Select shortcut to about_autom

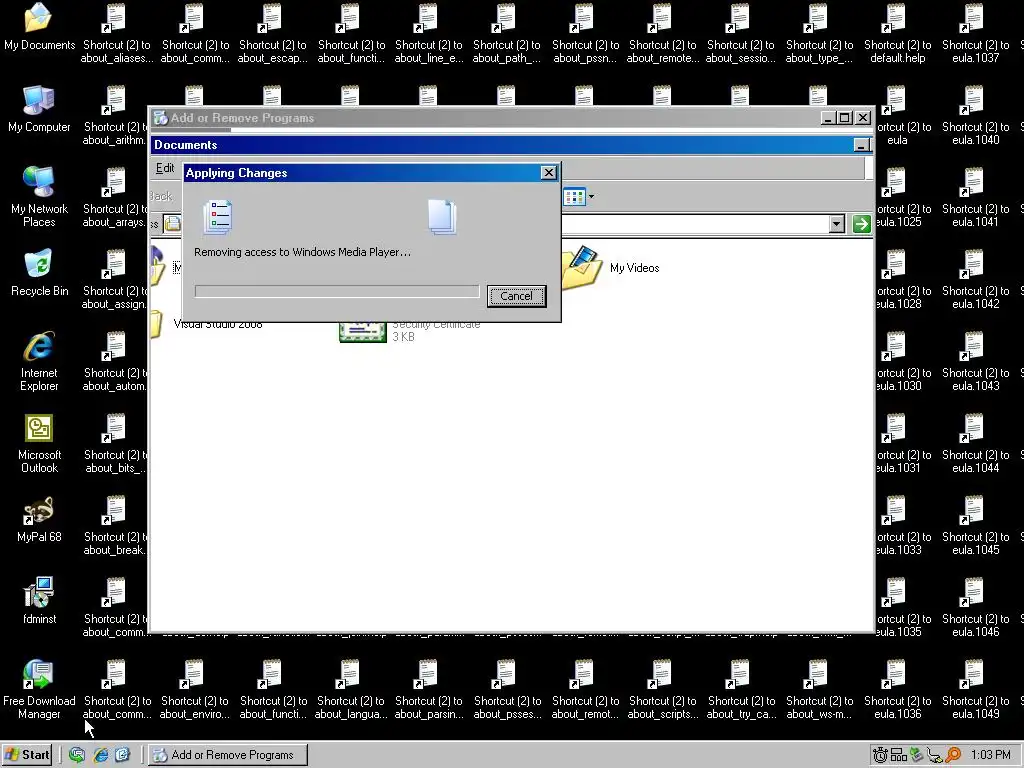pos(114,362)
